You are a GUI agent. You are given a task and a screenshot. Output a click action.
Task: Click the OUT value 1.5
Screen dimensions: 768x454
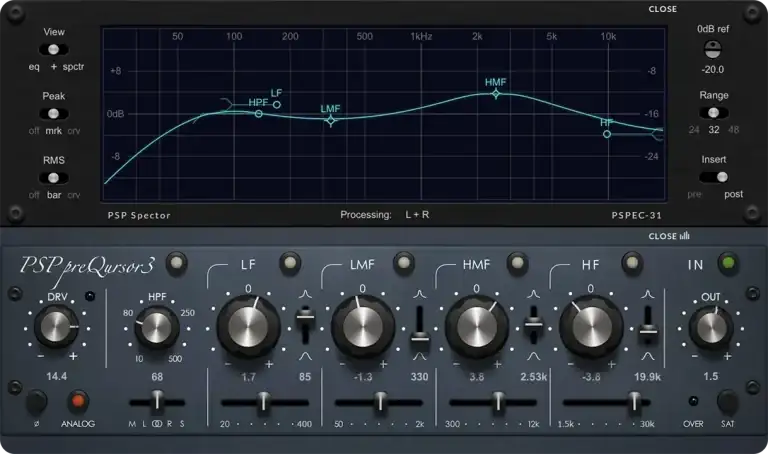click(x=711, y=376)
